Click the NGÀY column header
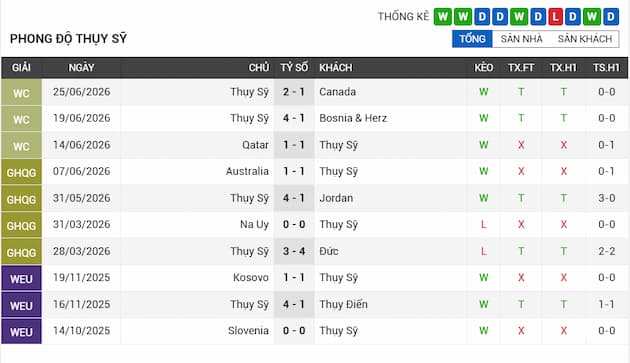 [x=81, y=68]
